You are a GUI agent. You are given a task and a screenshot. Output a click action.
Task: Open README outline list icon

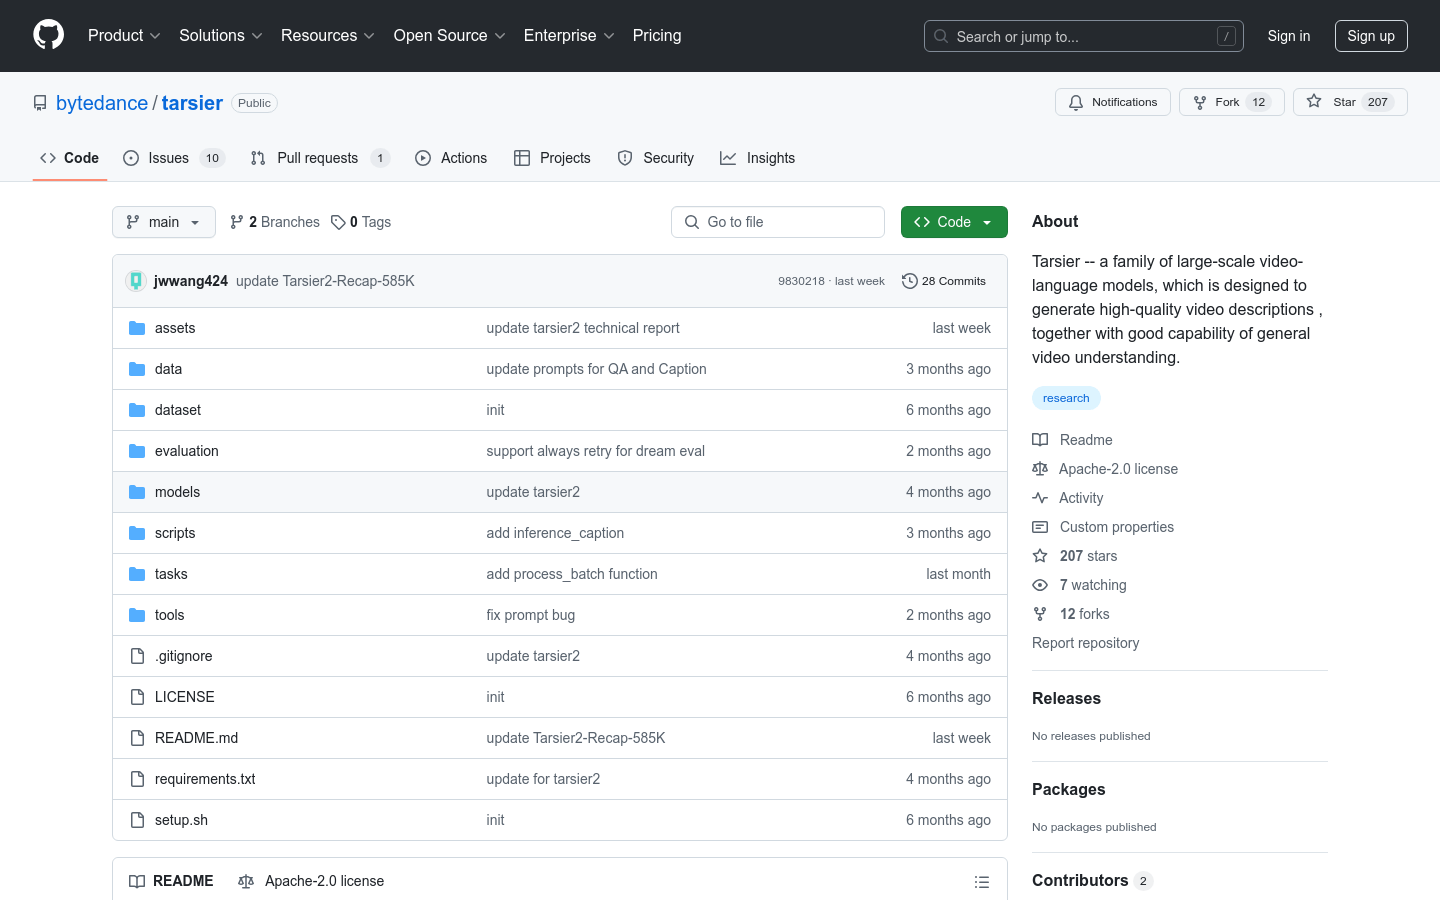click(x=982, y=882)
